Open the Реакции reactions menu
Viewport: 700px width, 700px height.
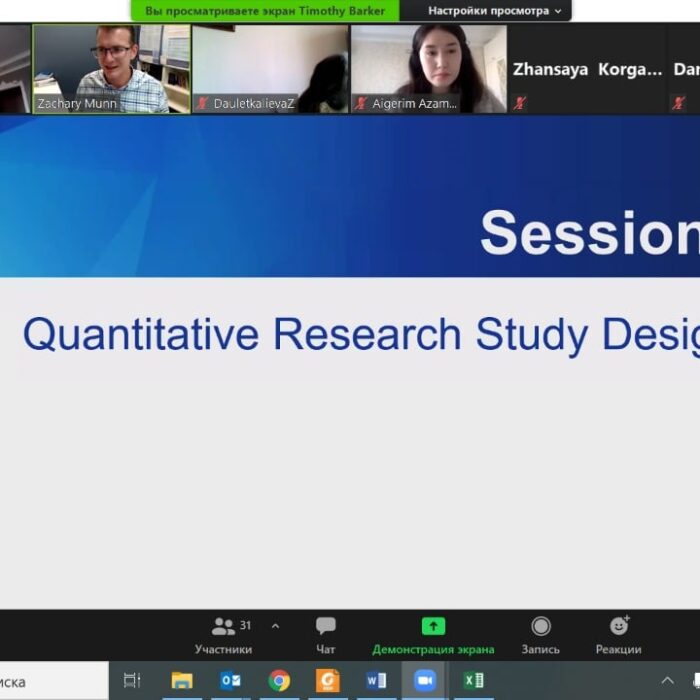[x=618, y=634]
